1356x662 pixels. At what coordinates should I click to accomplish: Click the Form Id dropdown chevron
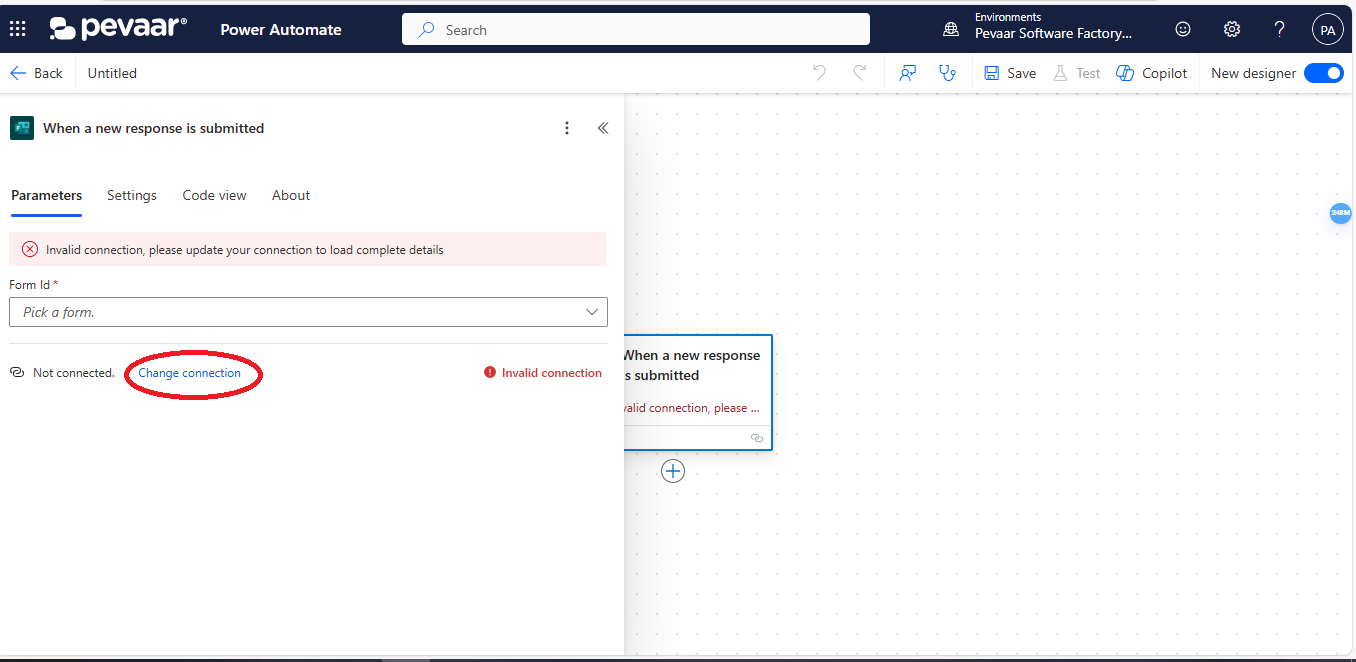(x=592, y=312)
